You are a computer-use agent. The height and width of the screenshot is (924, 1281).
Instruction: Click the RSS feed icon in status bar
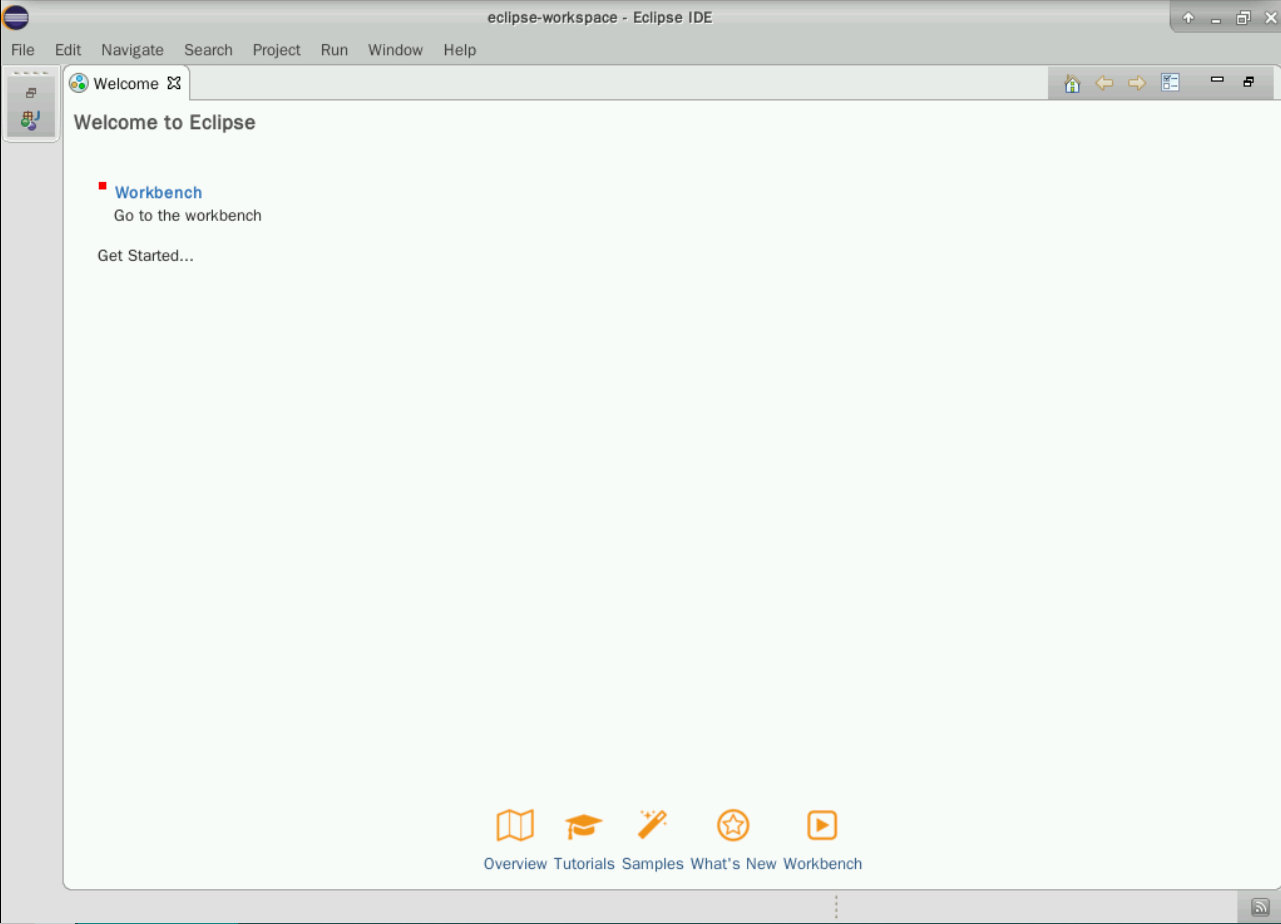click(x=1260, y=907)
